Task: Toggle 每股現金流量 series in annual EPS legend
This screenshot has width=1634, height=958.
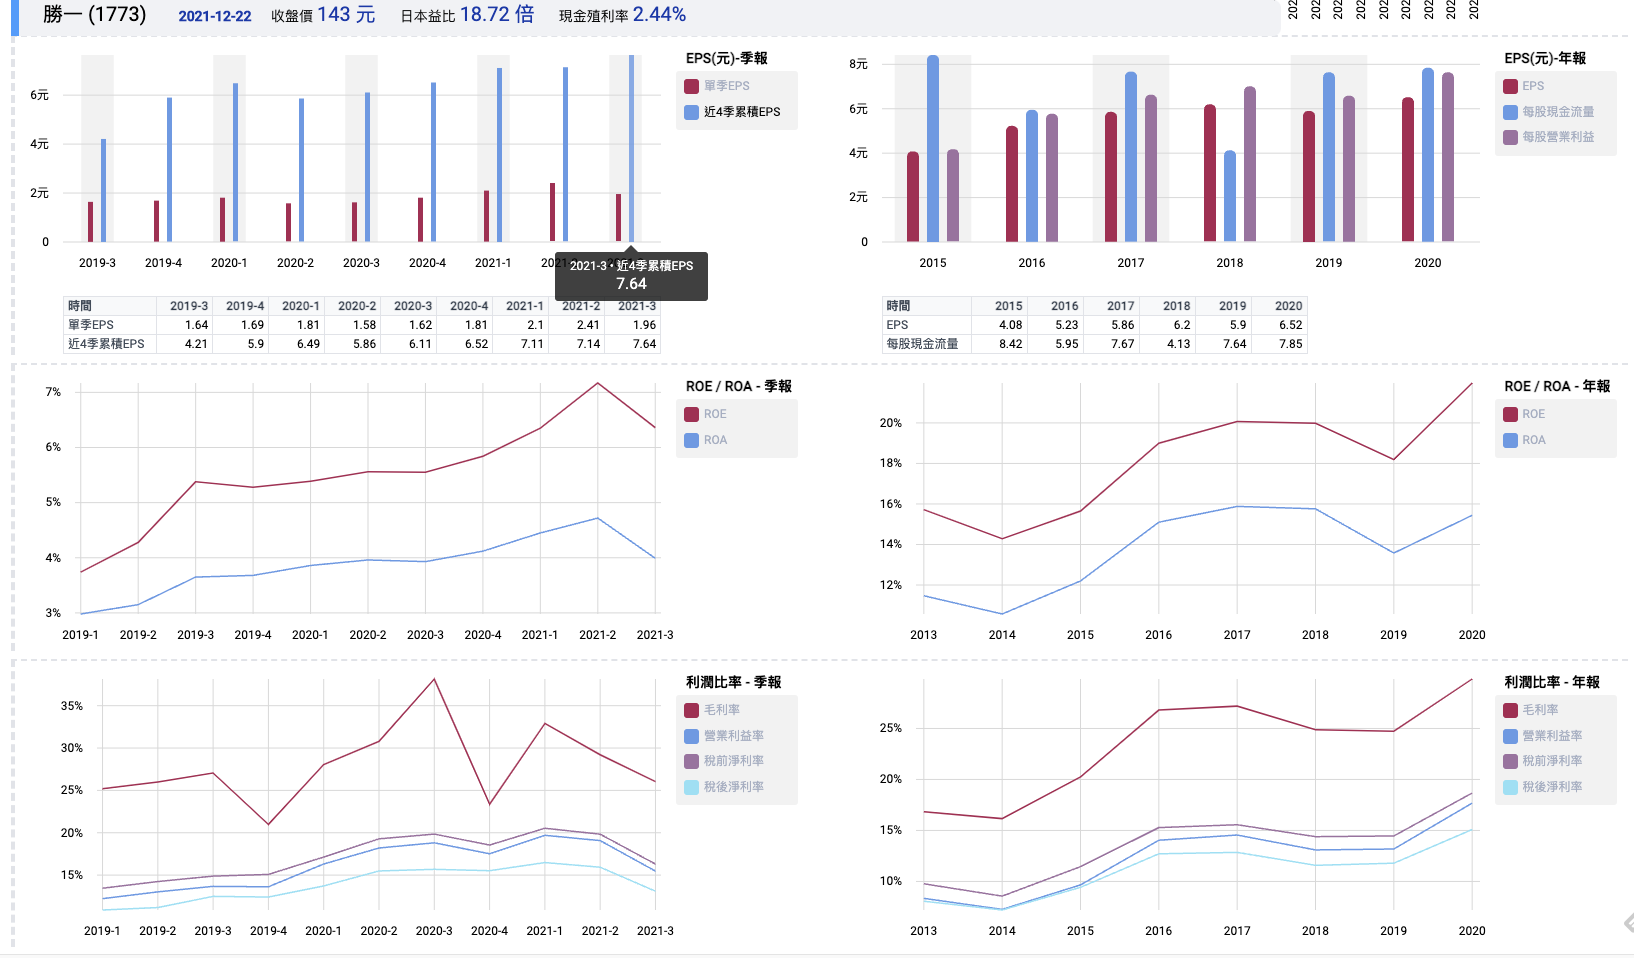Action: click(1549, 112)
